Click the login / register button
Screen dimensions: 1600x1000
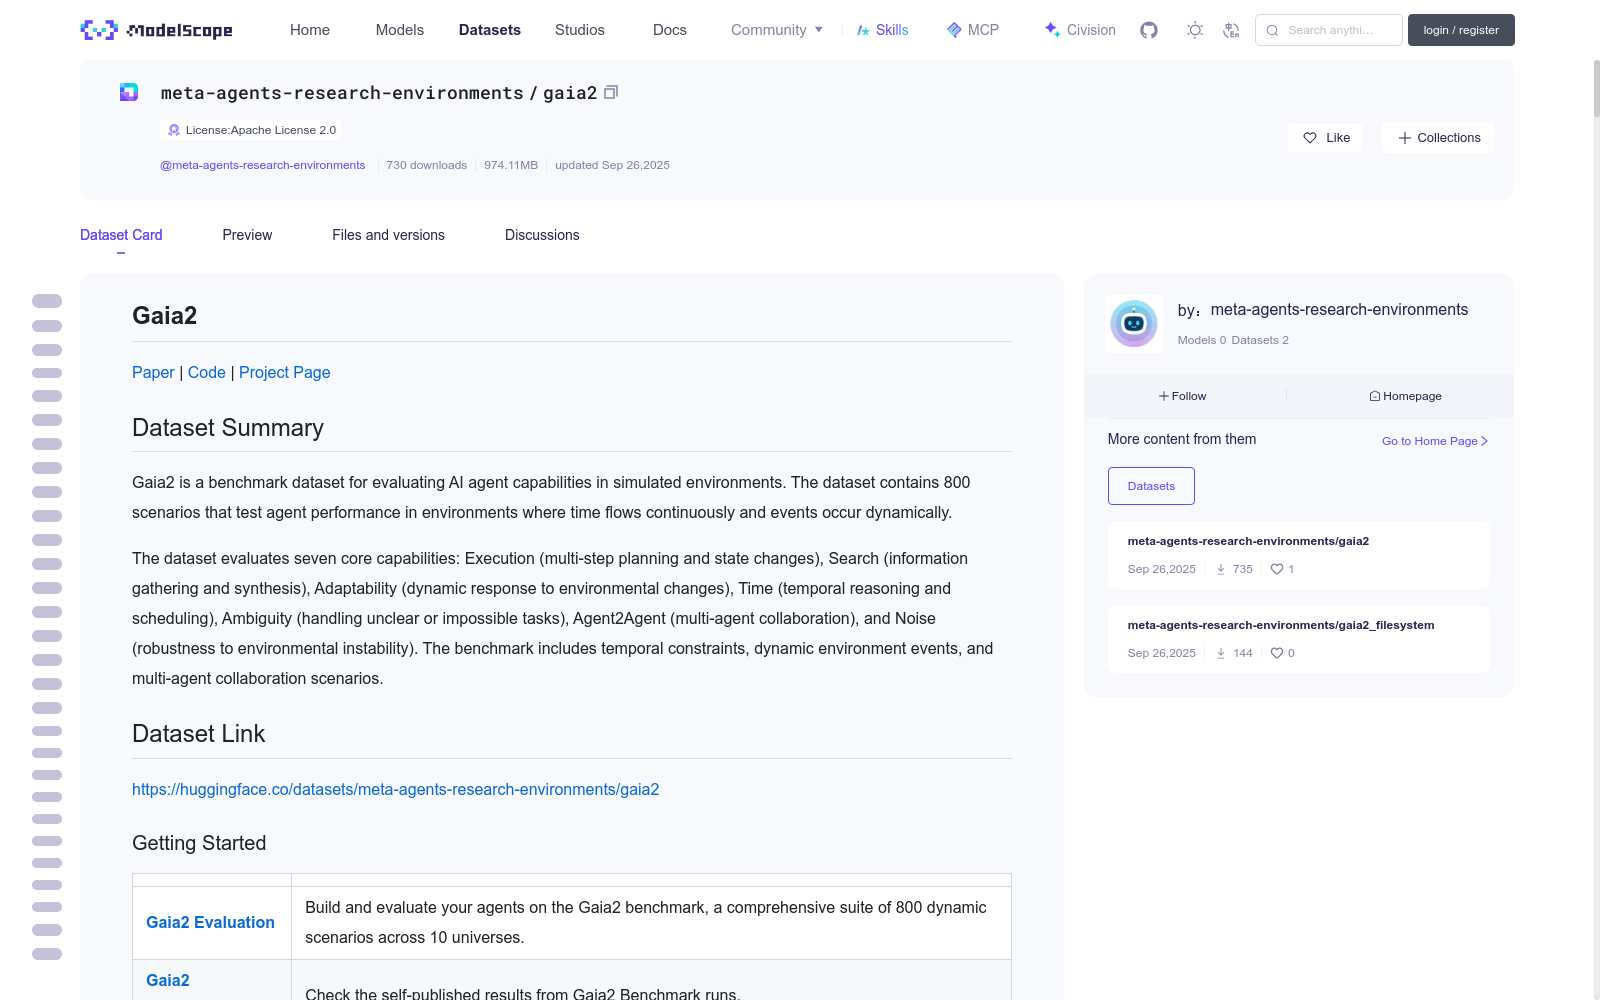coord(1461,30)
